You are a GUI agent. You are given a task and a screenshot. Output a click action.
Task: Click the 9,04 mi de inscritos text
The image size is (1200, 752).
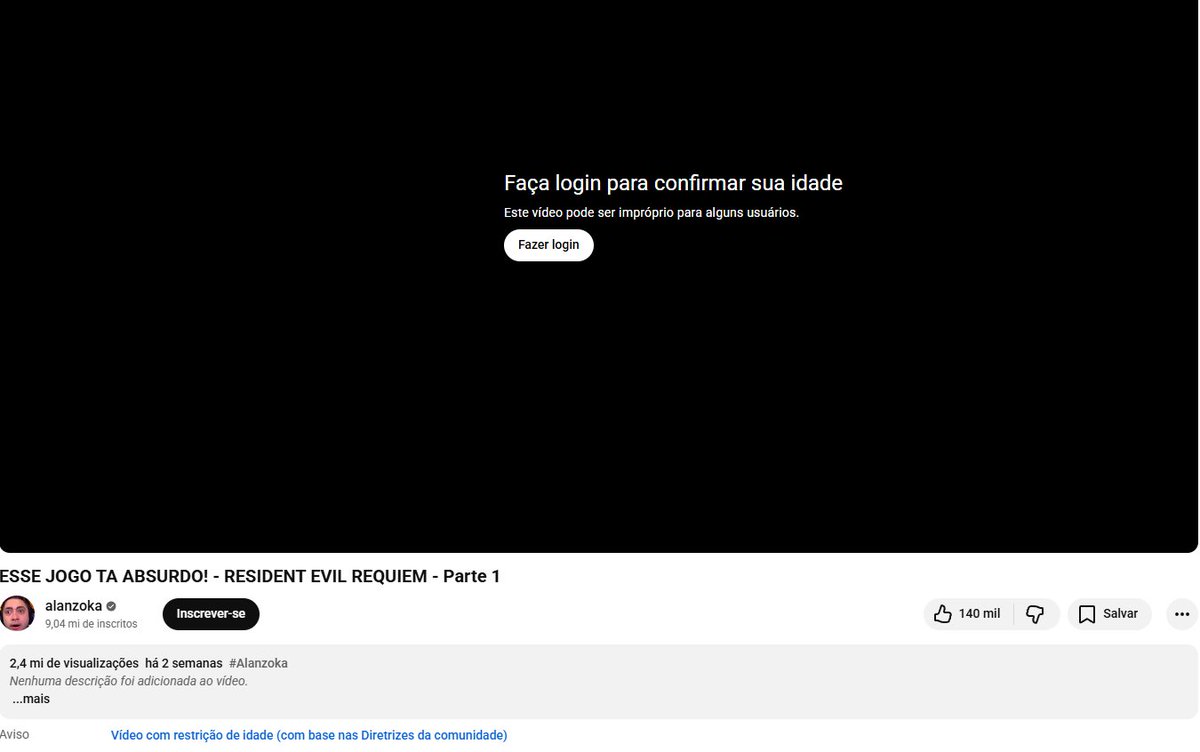[x=91, y=624]
